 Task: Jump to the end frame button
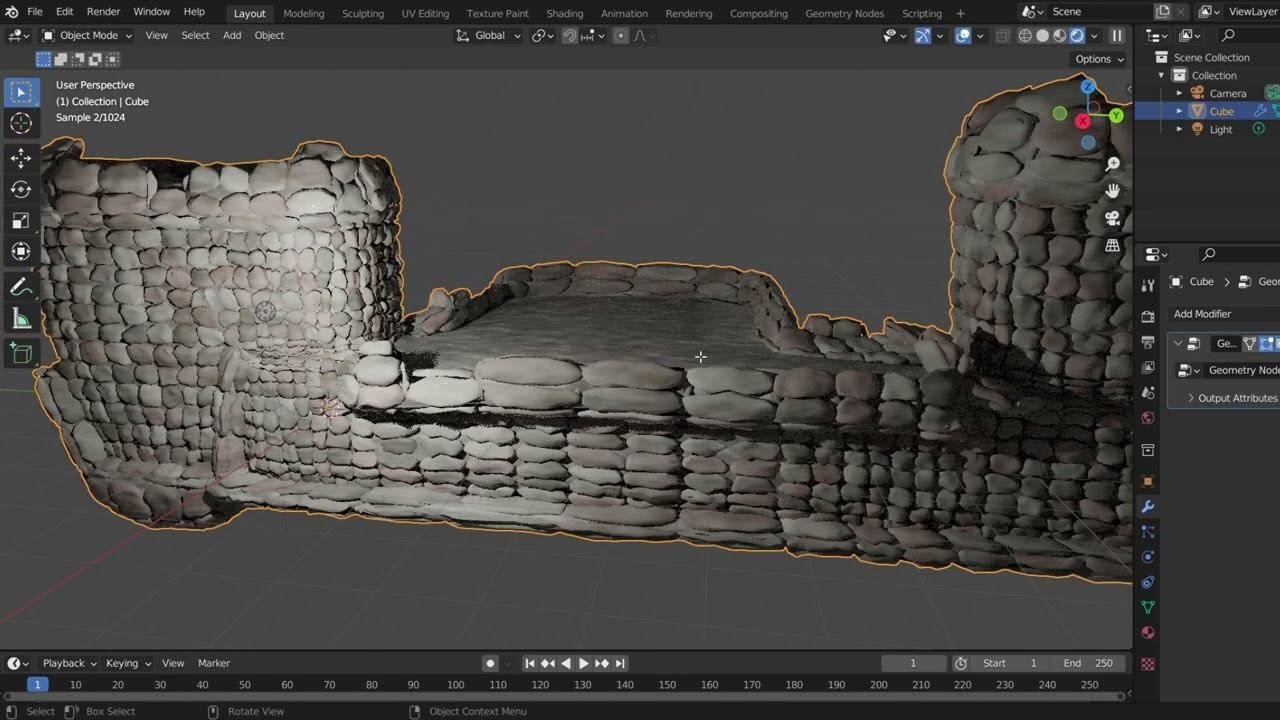pos(620,663)
